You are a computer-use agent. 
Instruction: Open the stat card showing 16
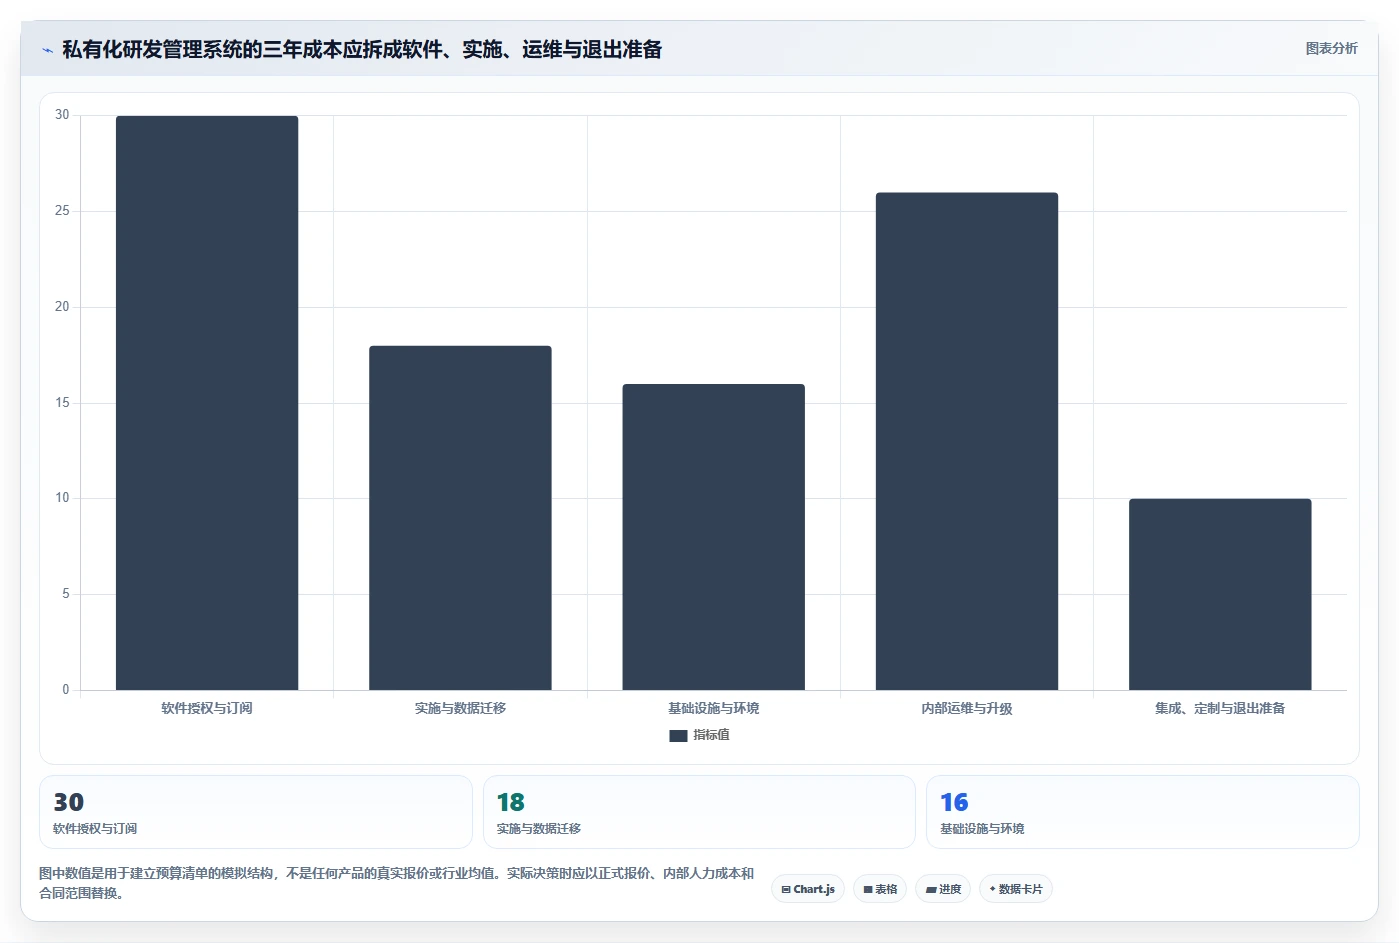[1143, 812]
